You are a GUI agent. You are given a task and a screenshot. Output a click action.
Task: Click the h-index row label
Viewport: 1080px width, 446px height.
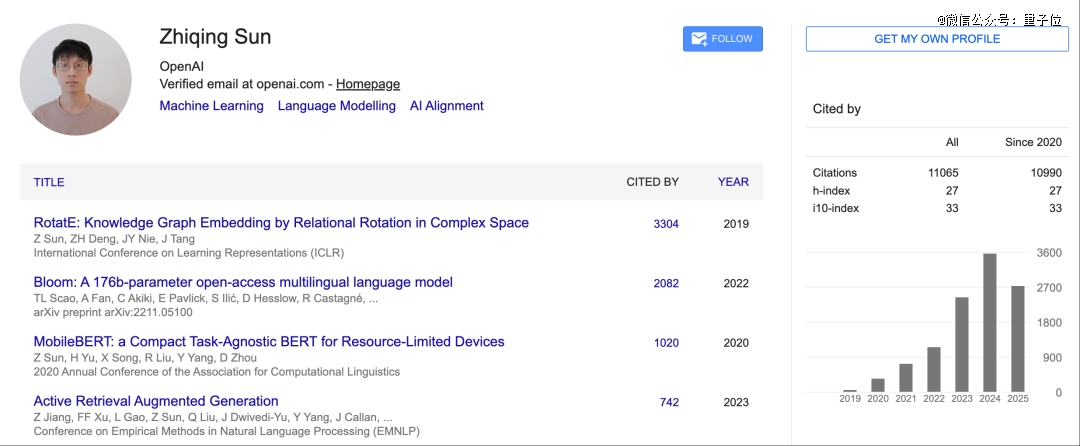click(831, 191)
